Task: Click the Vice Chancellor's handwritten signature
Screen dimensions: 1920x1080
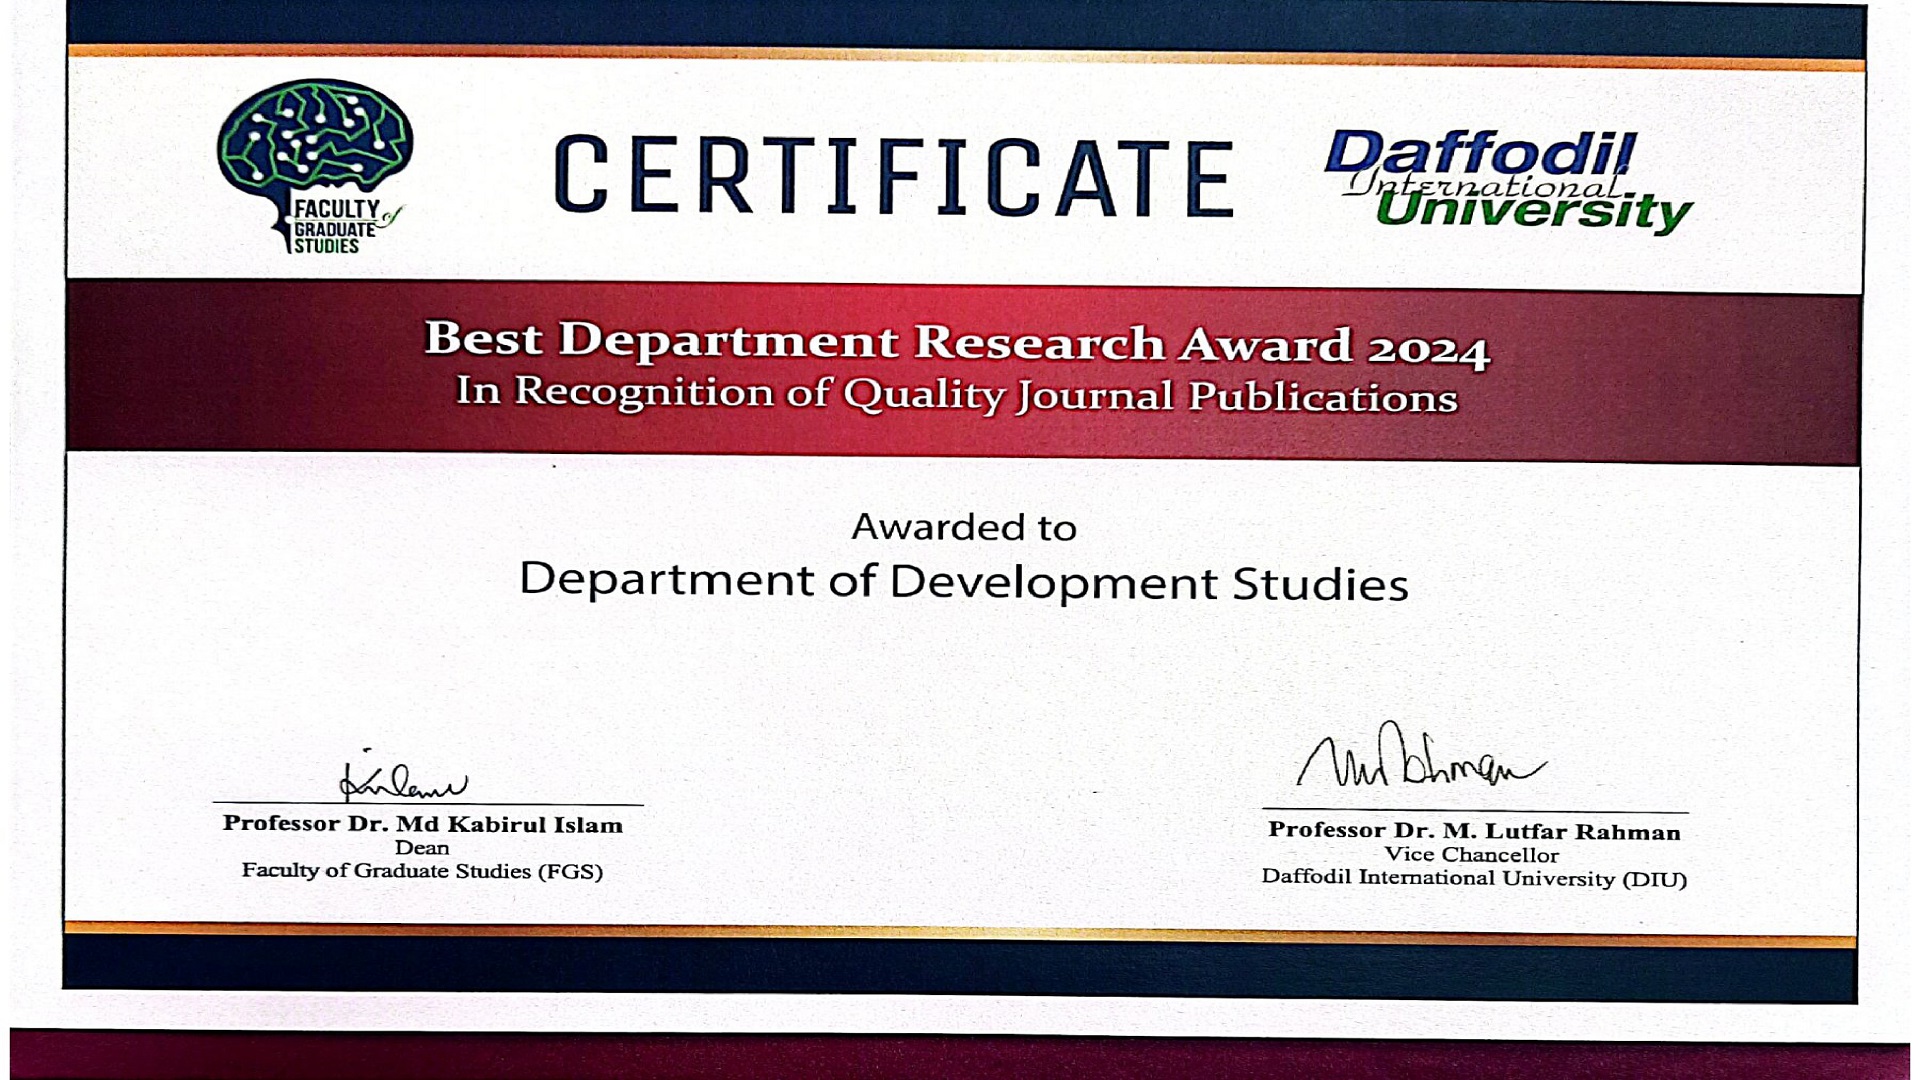Action: click(1421, 755)
